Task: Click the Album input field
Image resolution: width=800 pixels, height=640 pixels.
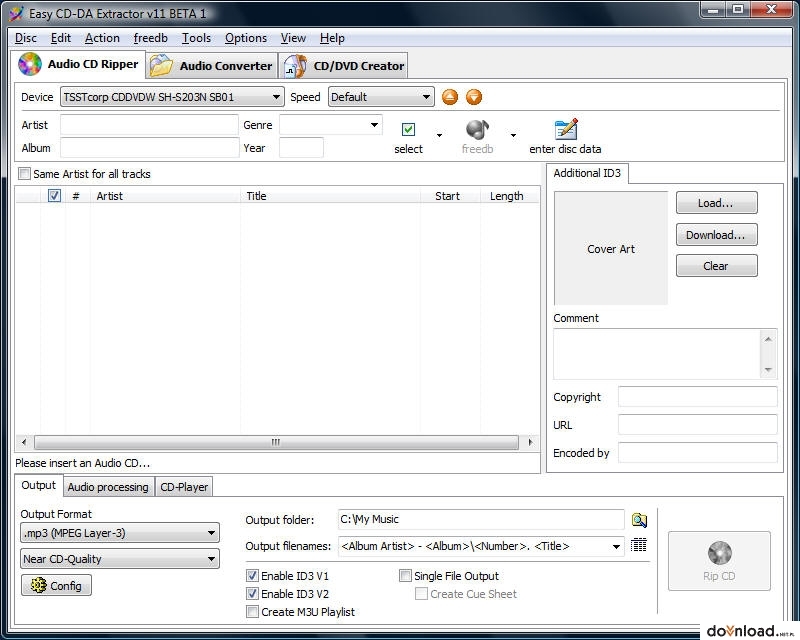Action: tap(149, 148)
